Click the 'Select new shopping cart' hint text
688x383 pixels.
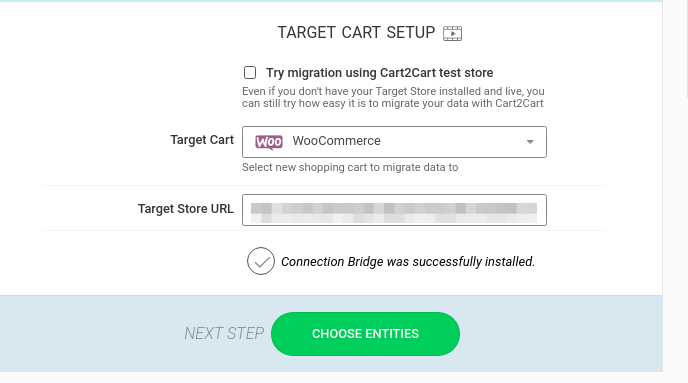350,168
